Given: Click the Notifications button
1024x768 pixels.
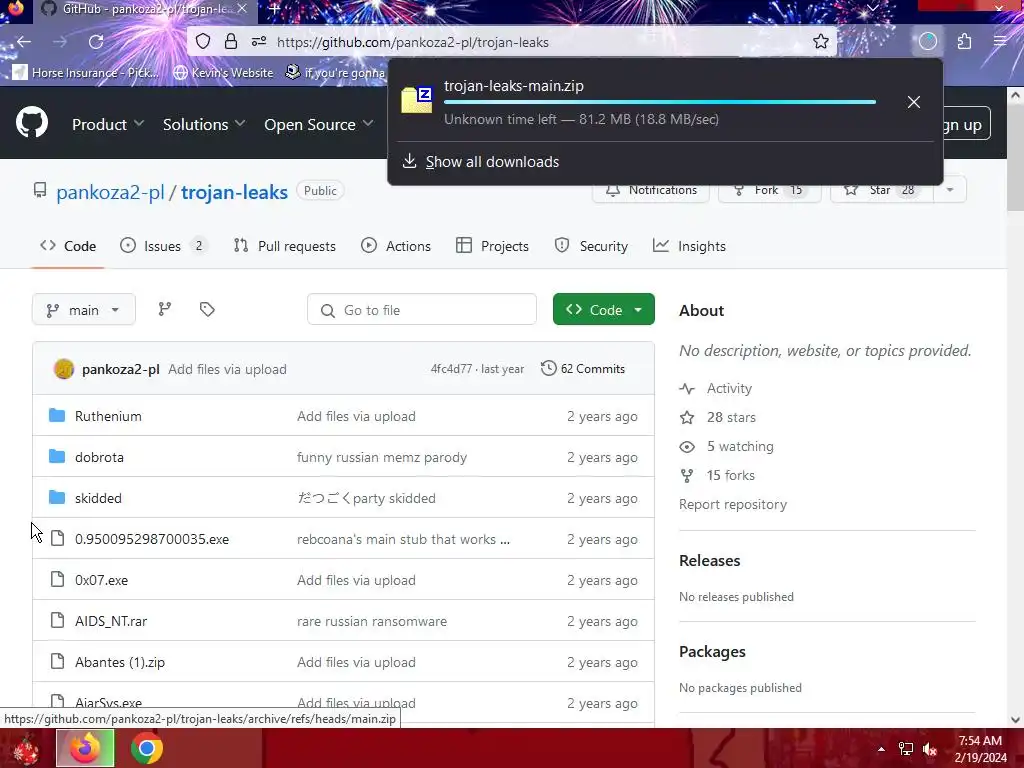Looking at the screenshot, I should tap(650, 190).
